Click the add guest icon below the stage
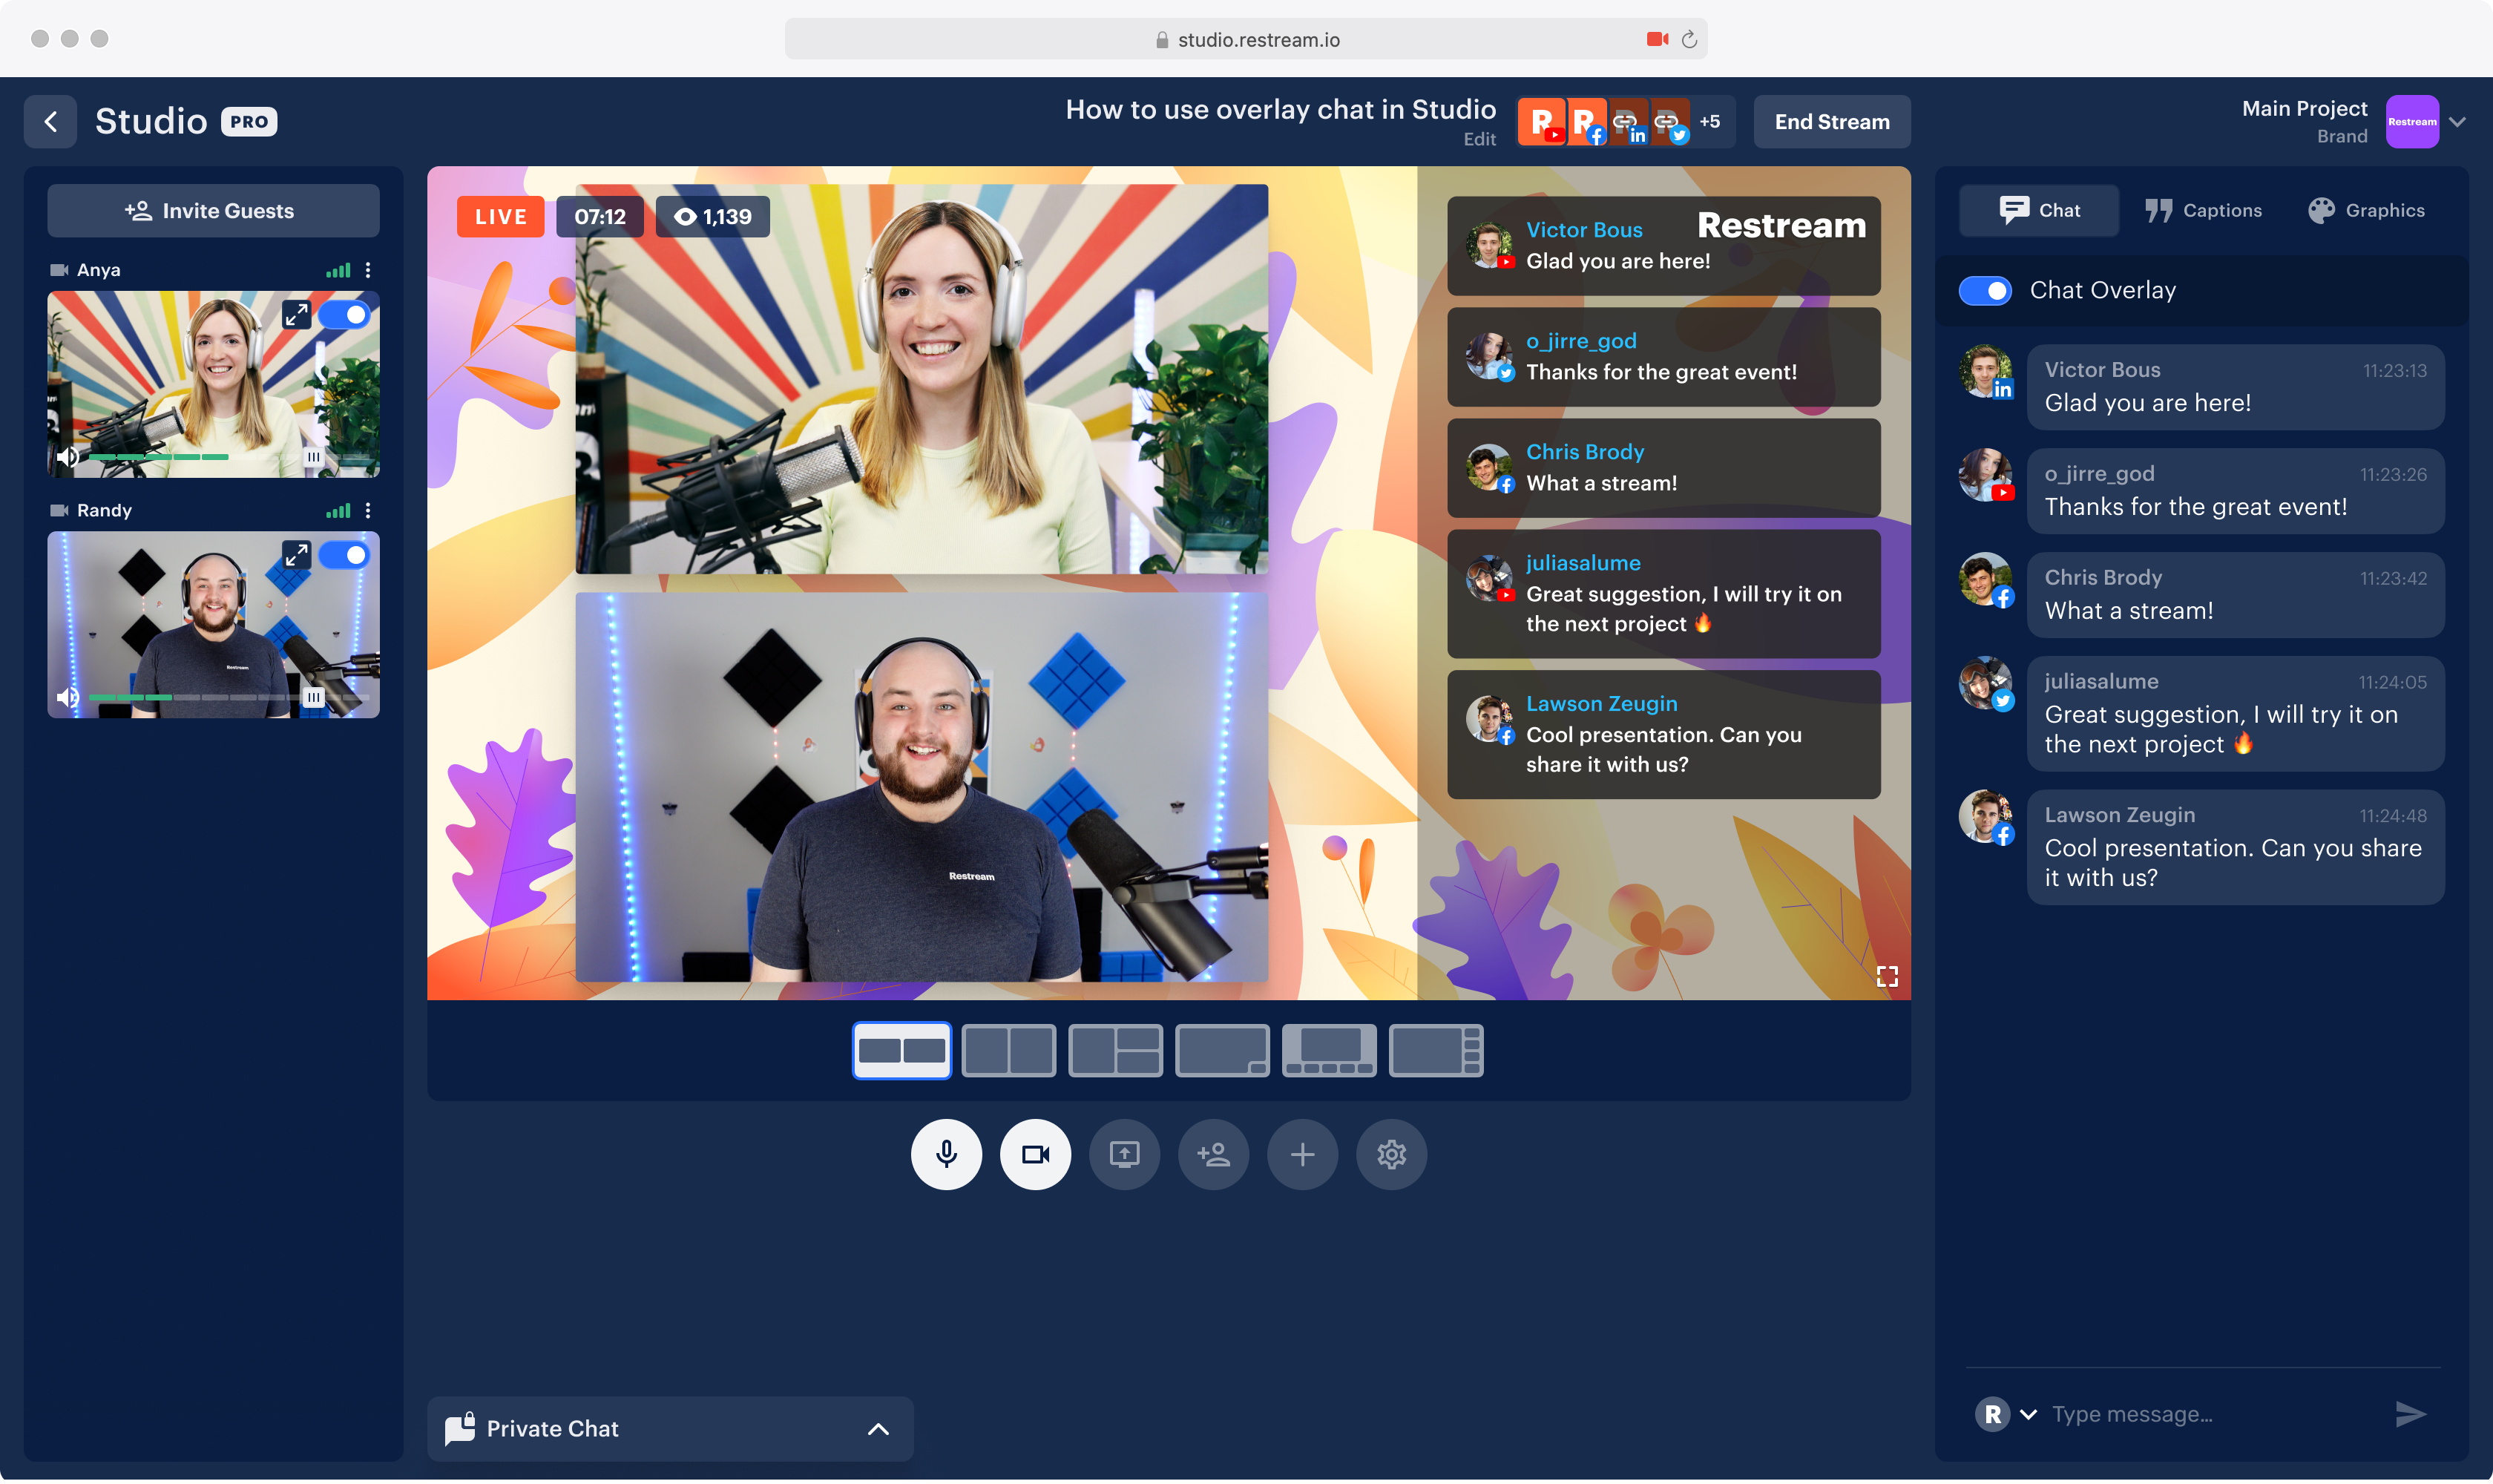Image resolution: width=2493 pixels, height=1484 pixels. tap(1213, 1154)
